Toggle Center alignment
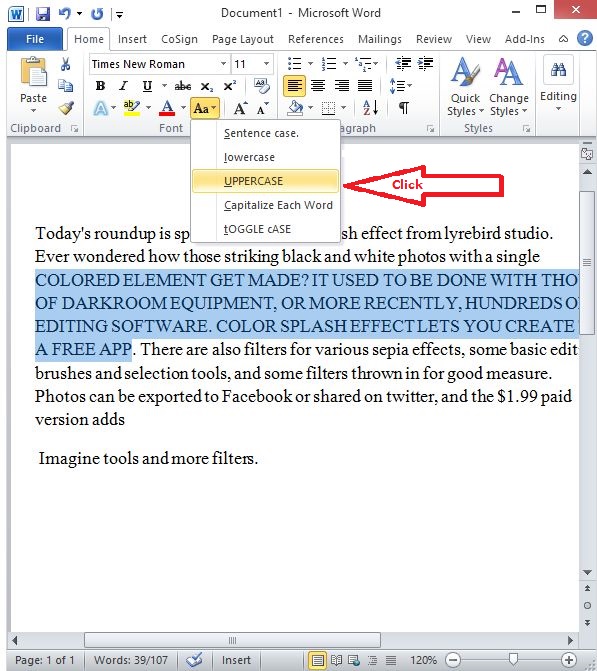Image resolution: width=597 pixels, height=671 pixels. pos(318,86)
